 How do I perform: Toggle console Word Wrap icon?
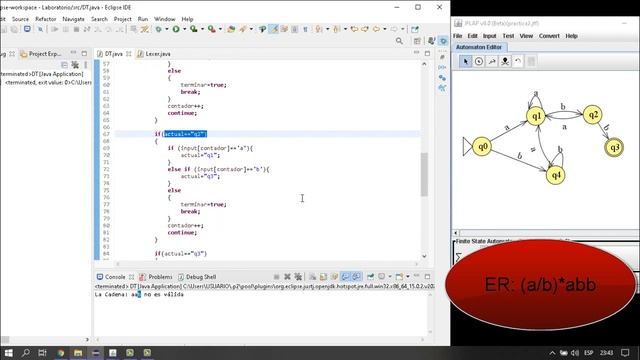click(x=334, y=277)
